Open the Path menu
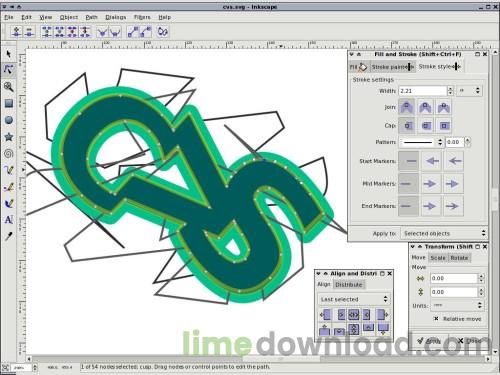The height and width of the screenshot is (375, 500). pos(91,17)
